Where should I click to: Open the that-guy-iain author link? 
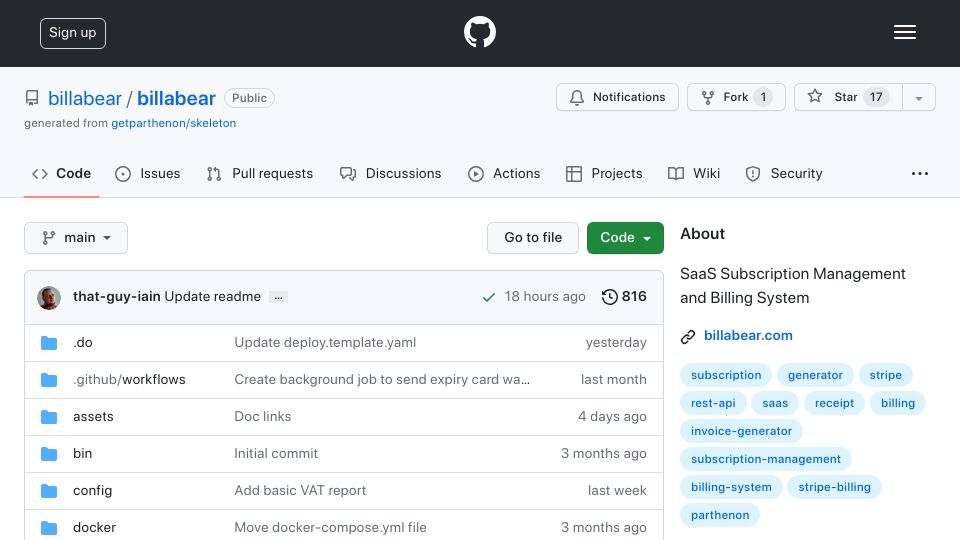[x=116, y=297]
